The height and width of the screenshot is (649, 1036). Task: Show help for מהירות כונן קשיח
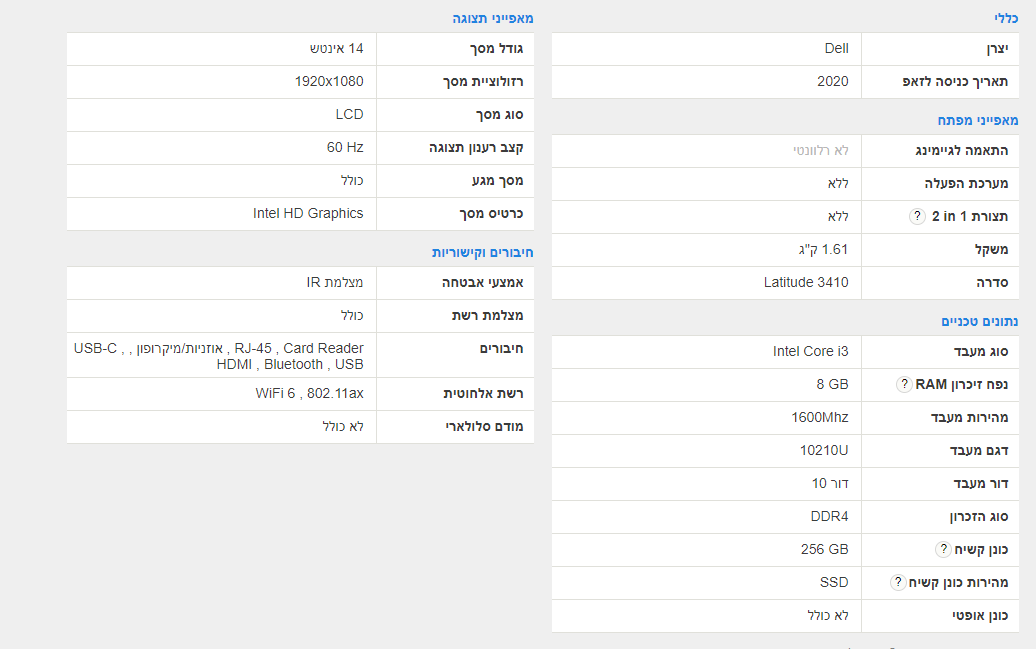pyautogui.click(x=898, y=582)
